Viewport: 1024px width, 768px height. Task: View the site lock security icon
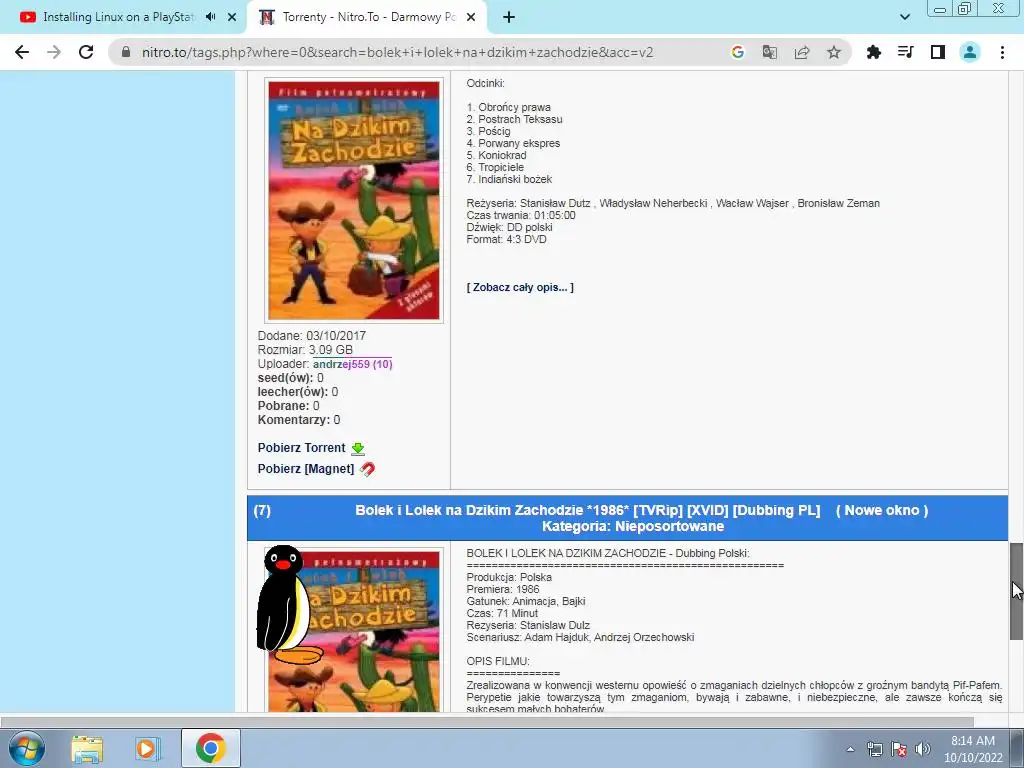126,52
